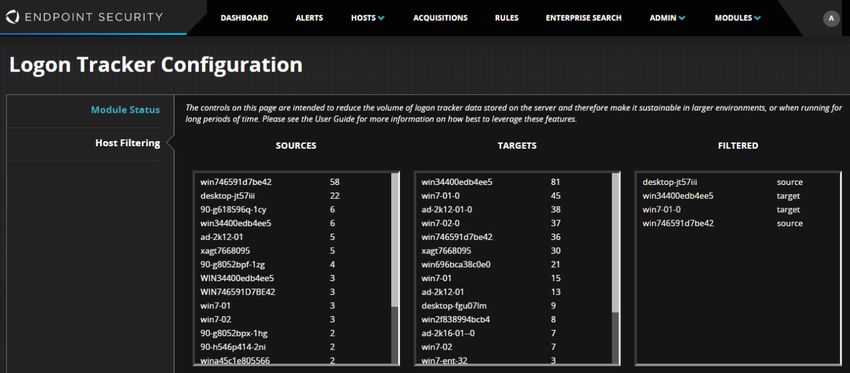Image resolution: width=850 pixels, height=373 pixels.
Task: Switch to the Module Status tab
Action: click(x=125, y=110)
